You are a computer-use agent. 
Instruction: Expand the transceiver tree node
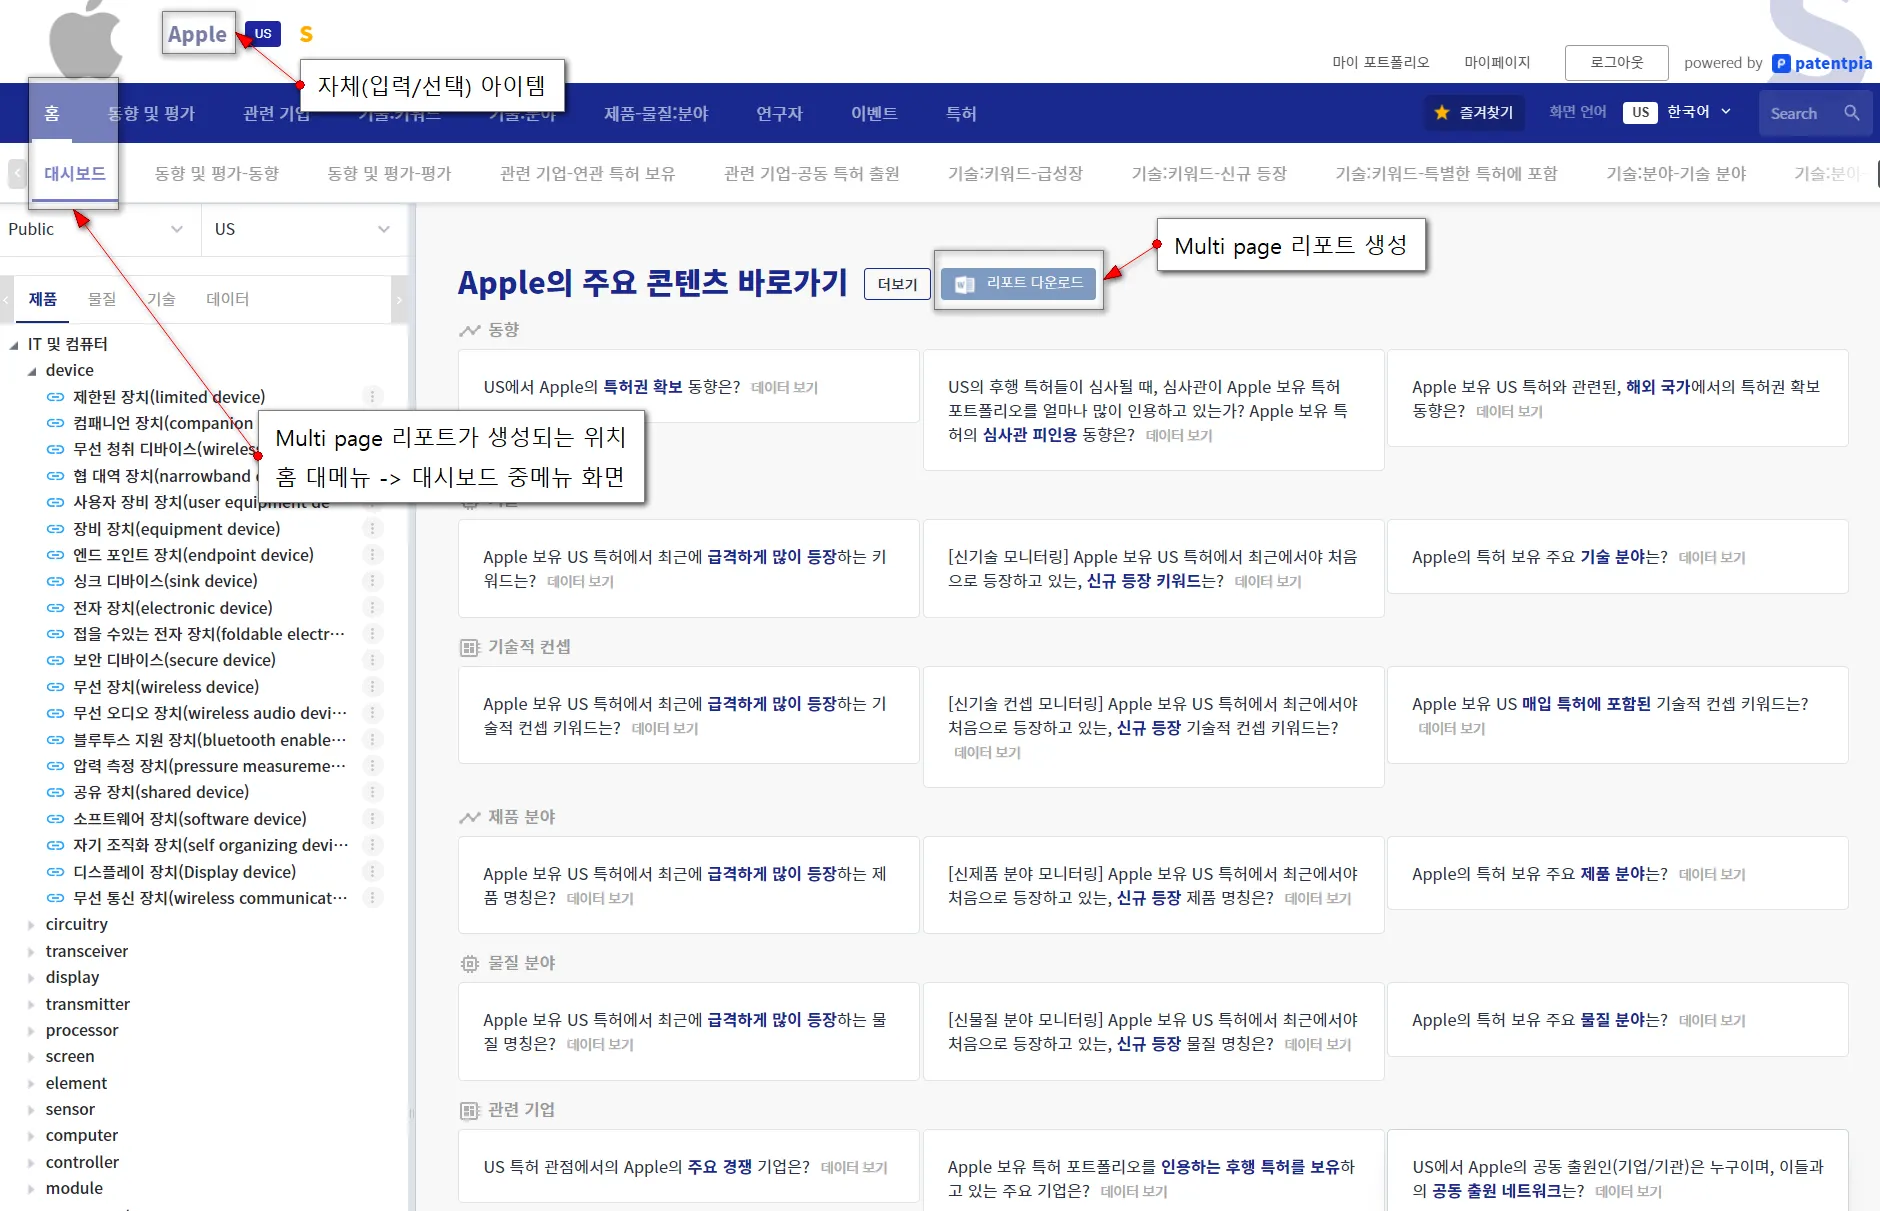(x=32, y=952)
